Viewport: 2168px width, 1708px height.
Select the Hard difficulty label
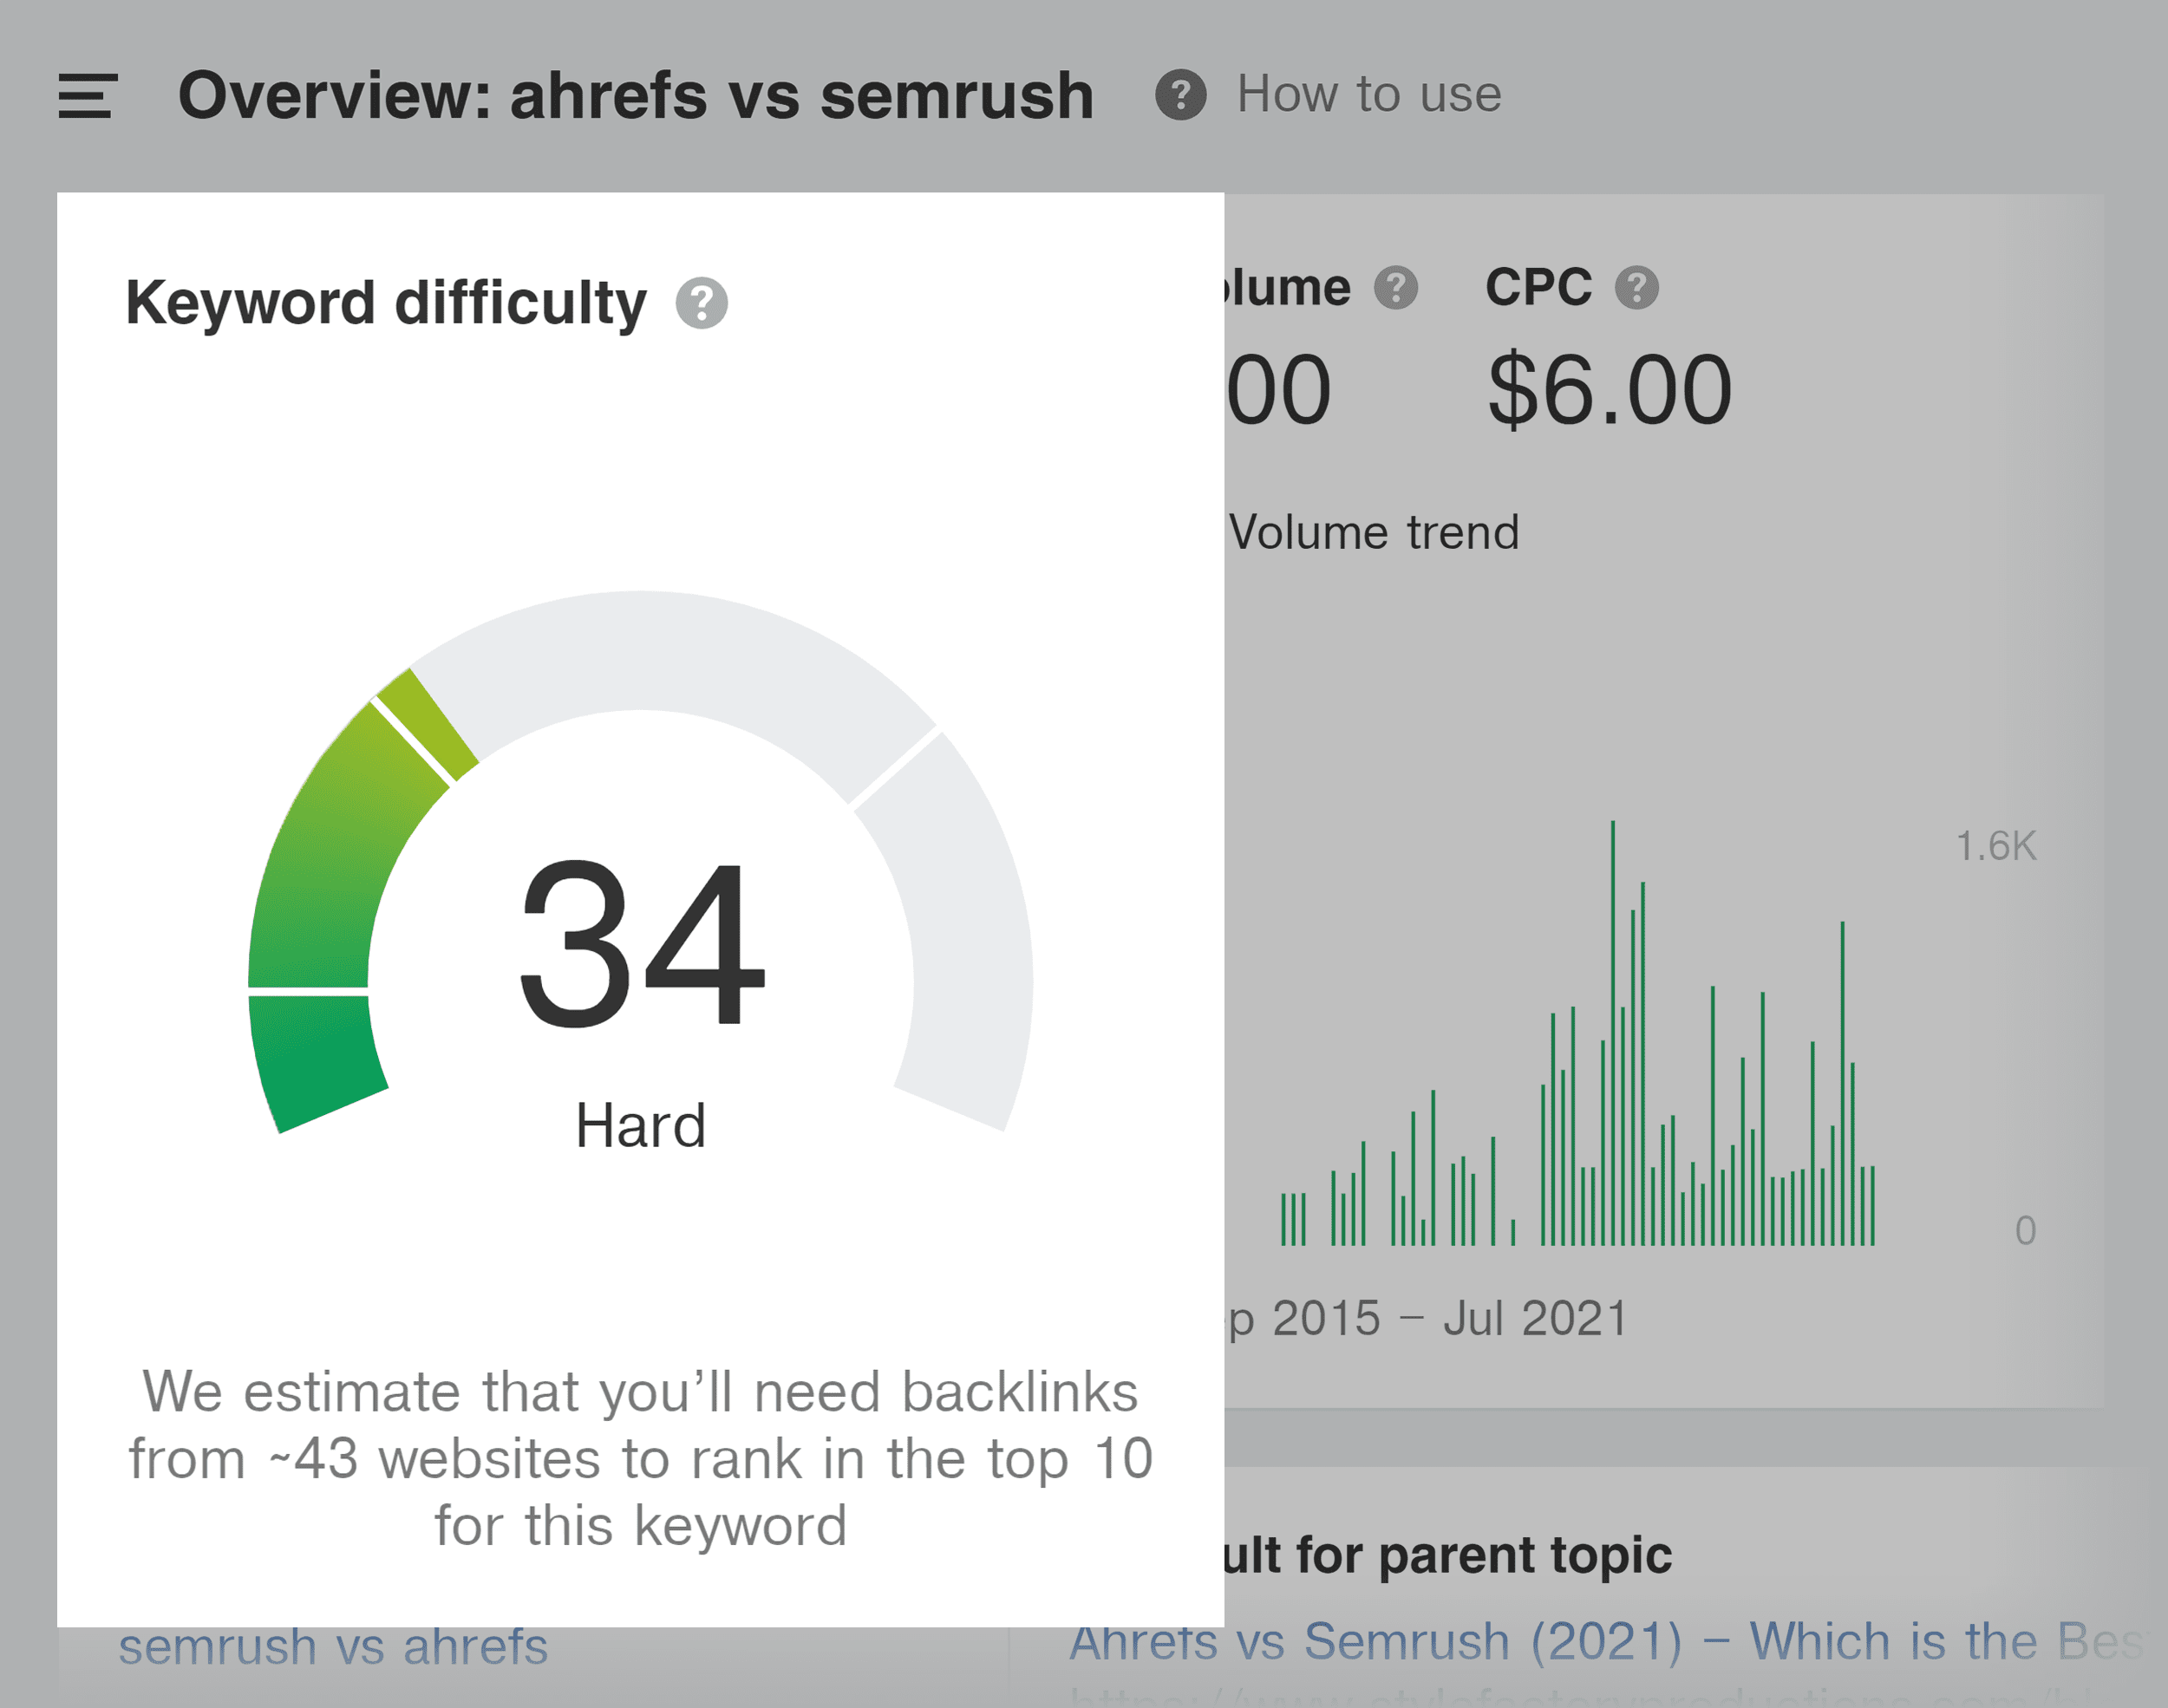(x=641, y=1125)
